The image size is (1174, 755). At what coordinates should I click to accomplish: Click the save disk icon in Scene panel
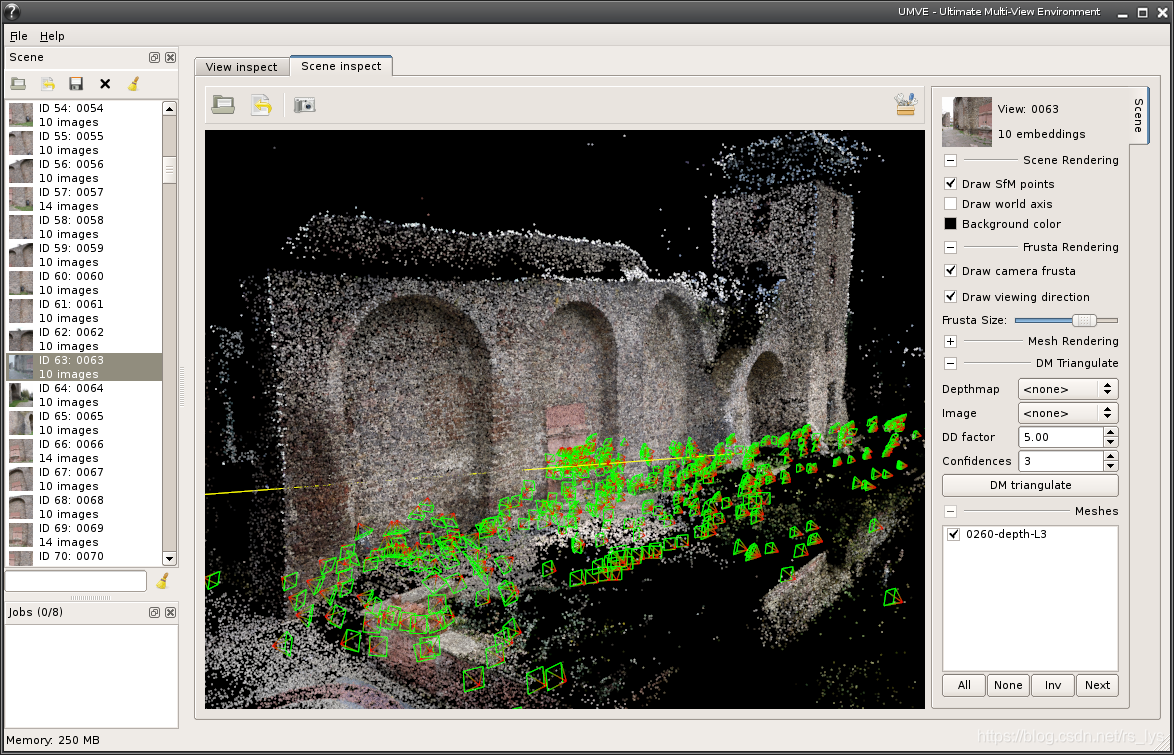tap(76, 84)
